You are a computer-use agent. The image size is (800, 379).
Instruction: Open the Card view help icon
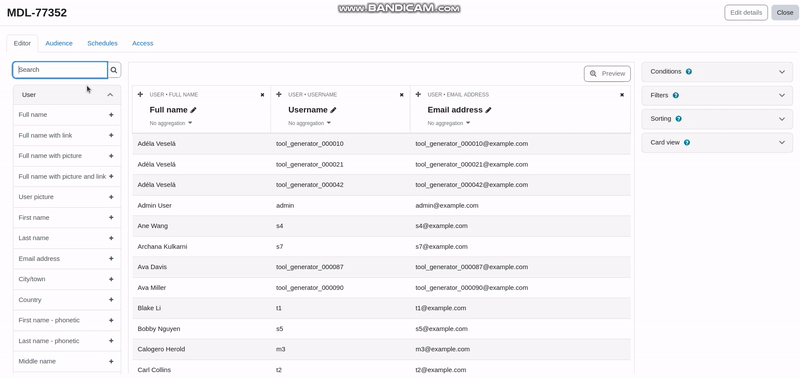coord(687,143)
